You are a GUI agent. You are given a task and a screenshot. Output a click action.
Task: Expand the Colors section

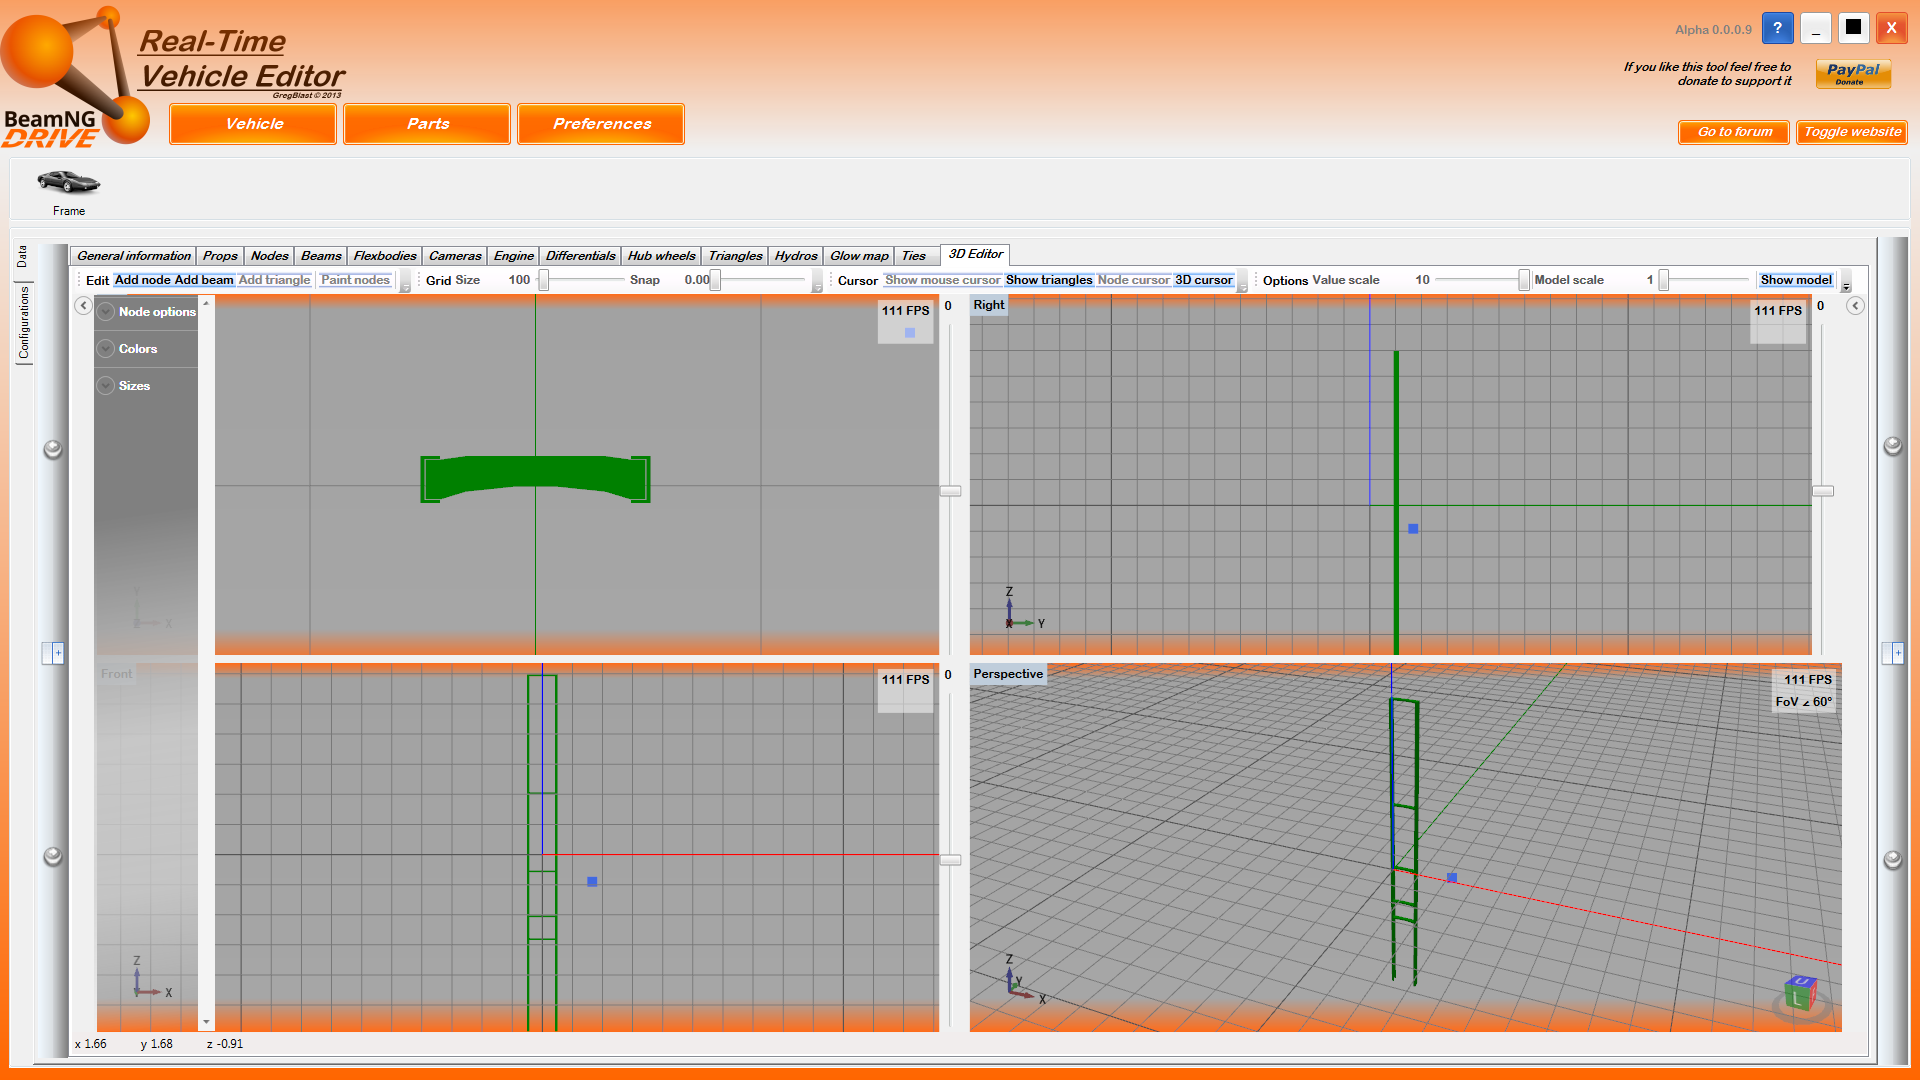tap(107, 349)
